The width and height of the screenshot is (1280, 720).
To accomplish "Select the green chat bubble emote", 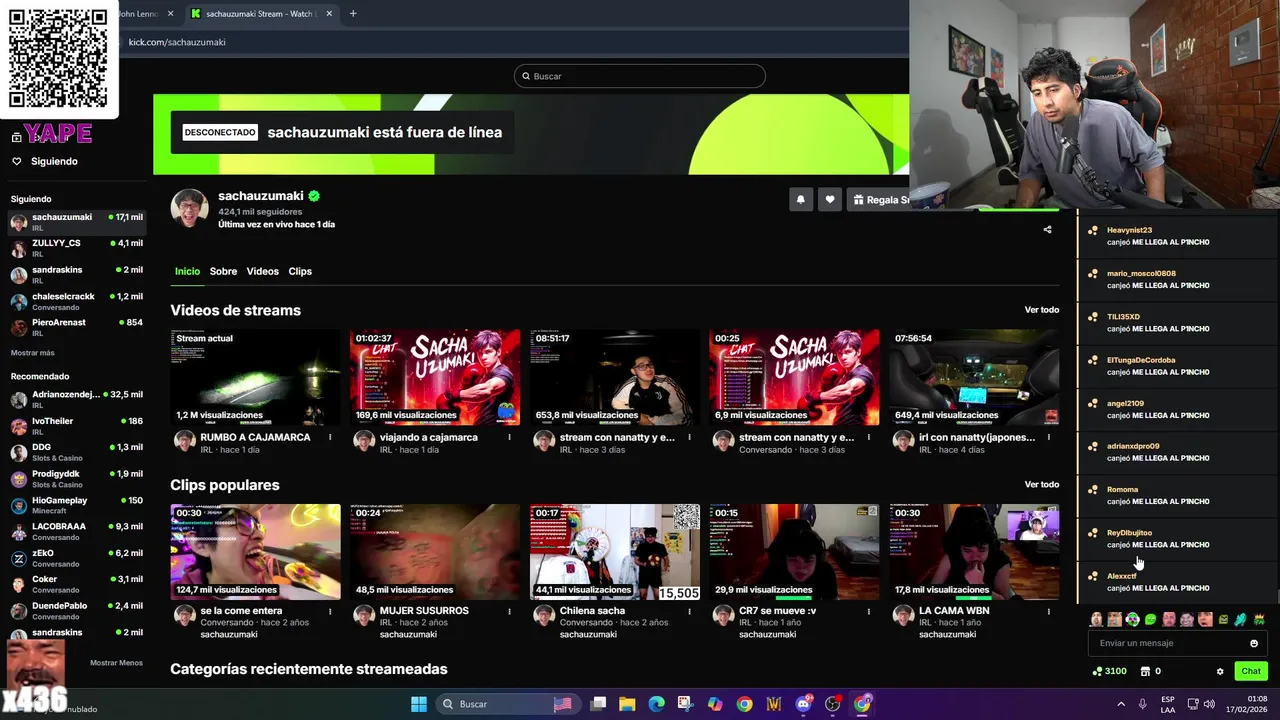I will click(x=1150, y=620).
